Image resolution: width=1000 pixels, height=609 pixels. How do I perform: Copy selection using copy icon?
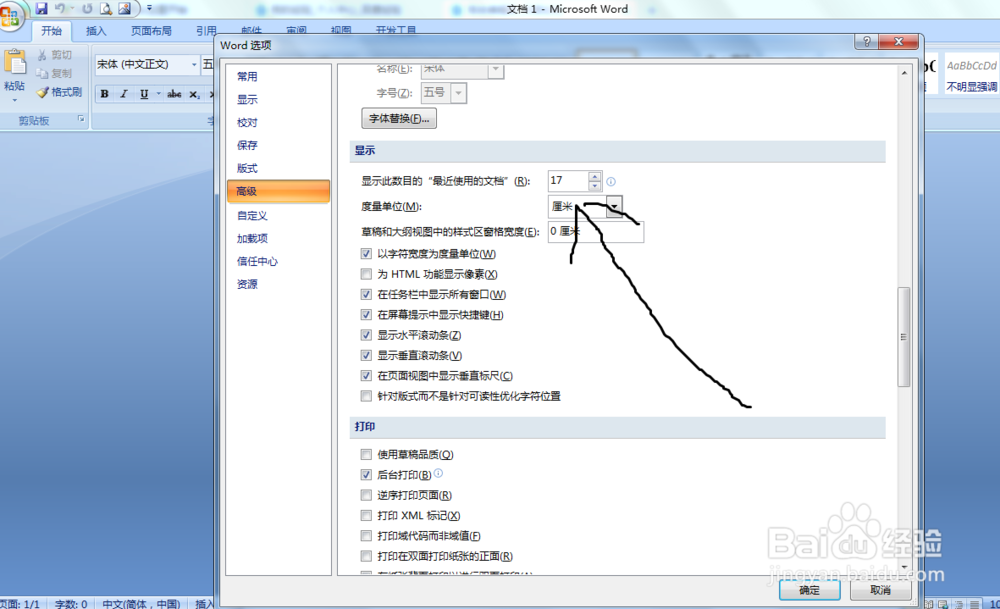(x=42, y=73)
